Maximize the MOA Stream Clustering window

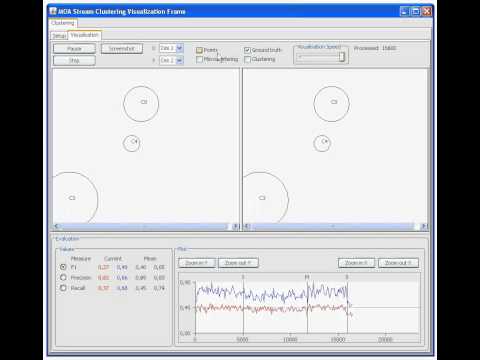coord(416,12)
